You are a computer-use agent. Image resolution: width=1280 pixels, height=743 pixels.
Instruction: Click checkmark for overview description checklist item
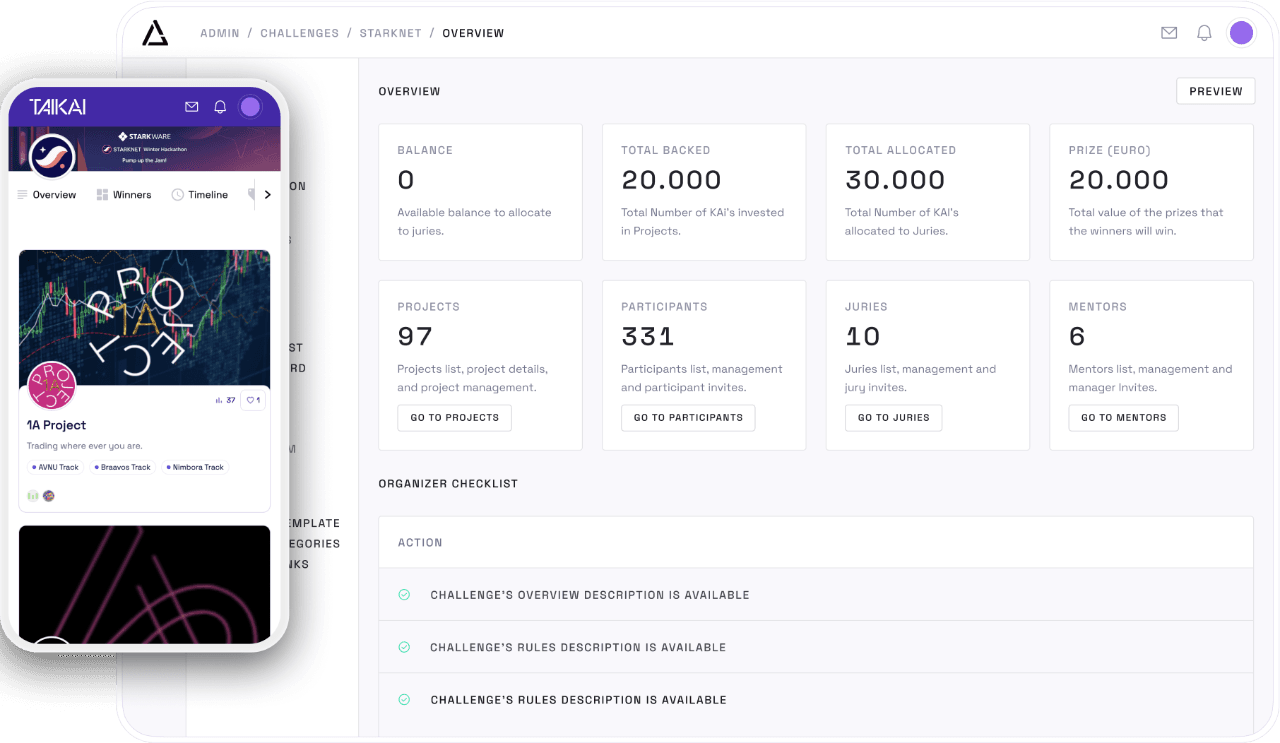(x=404, y=595)
